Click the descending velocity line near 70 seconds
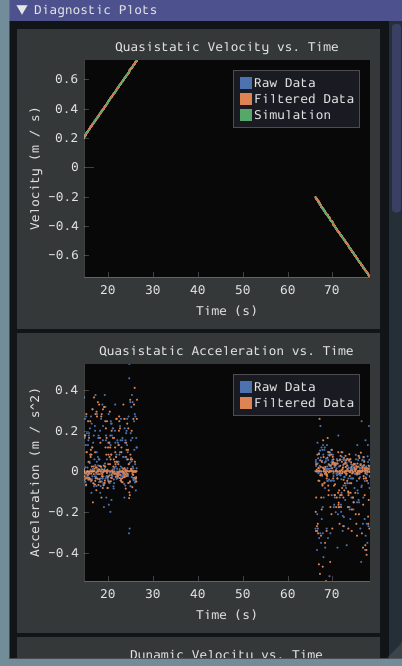 333,222
